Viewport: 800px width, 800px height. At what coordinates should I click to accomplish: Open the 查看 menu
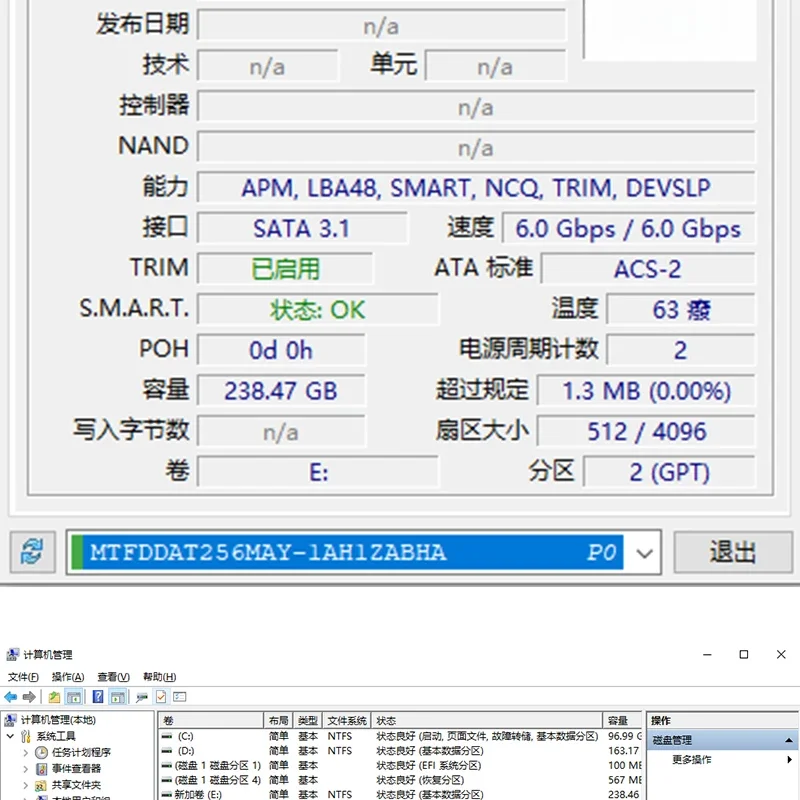tap(112, 677)
